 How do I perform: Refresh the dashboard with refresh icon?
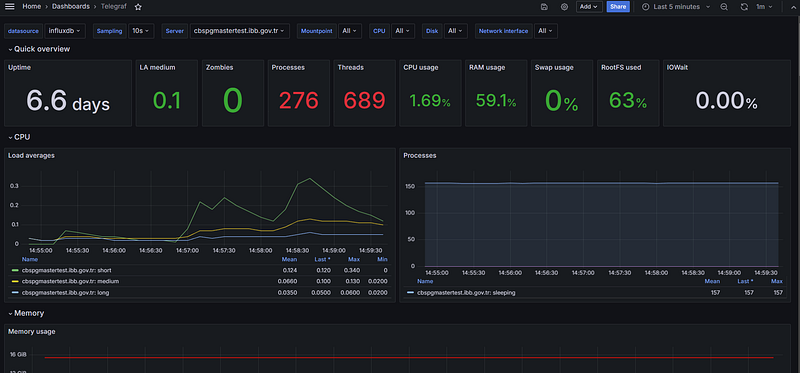[x=744, y=7]
